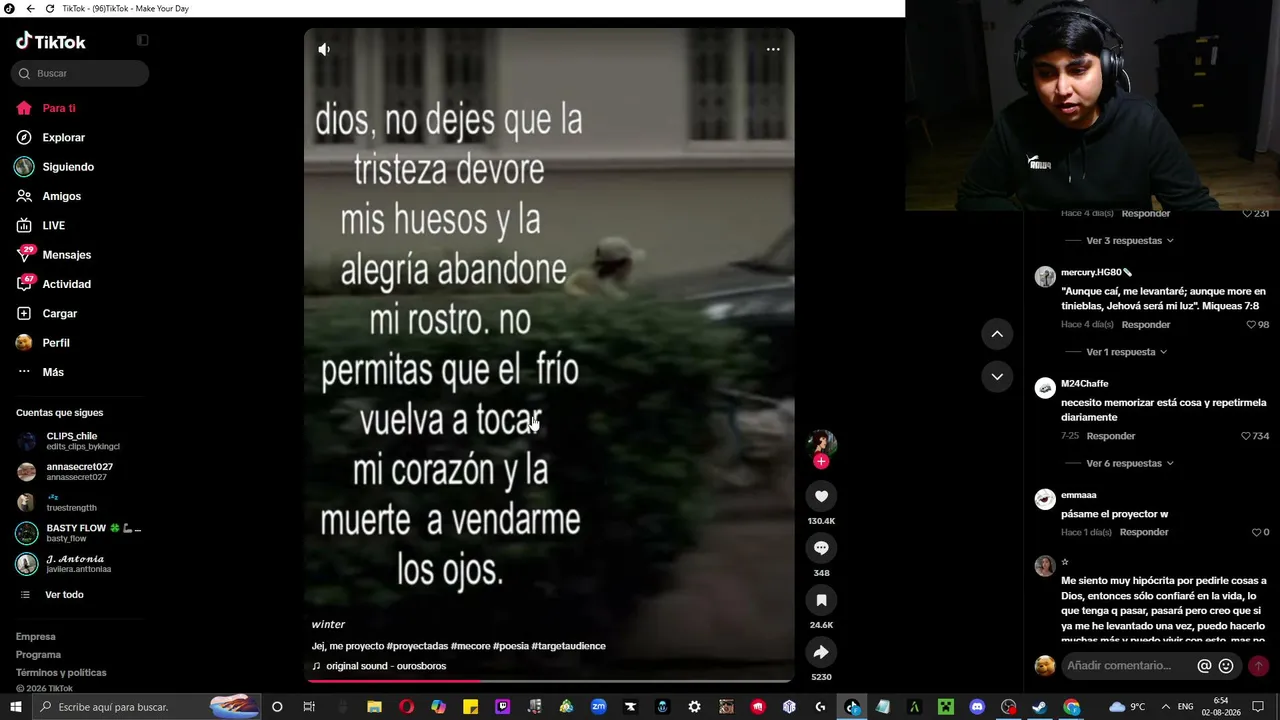
Task: Like the video with the heart icon
Action: coord(821,496)
